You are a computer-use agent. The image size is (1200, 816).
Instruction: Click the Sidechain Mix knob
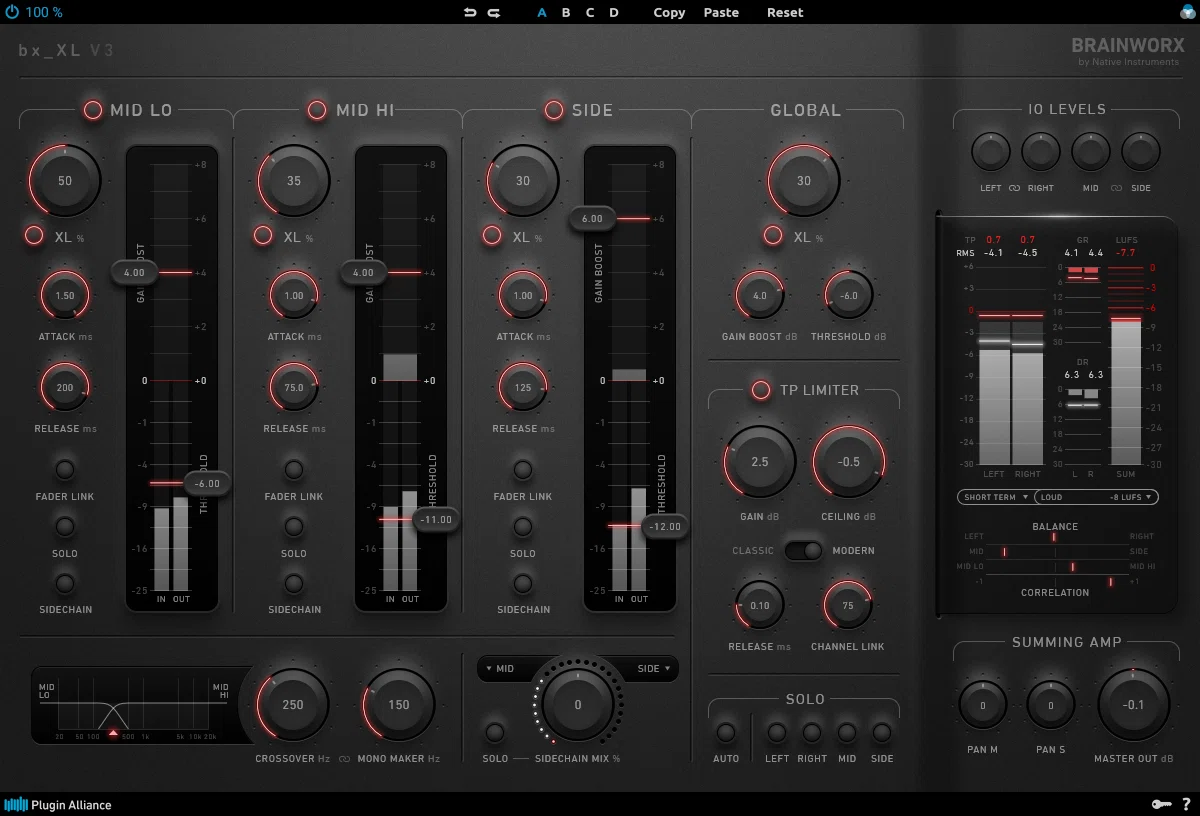(577, 705)
